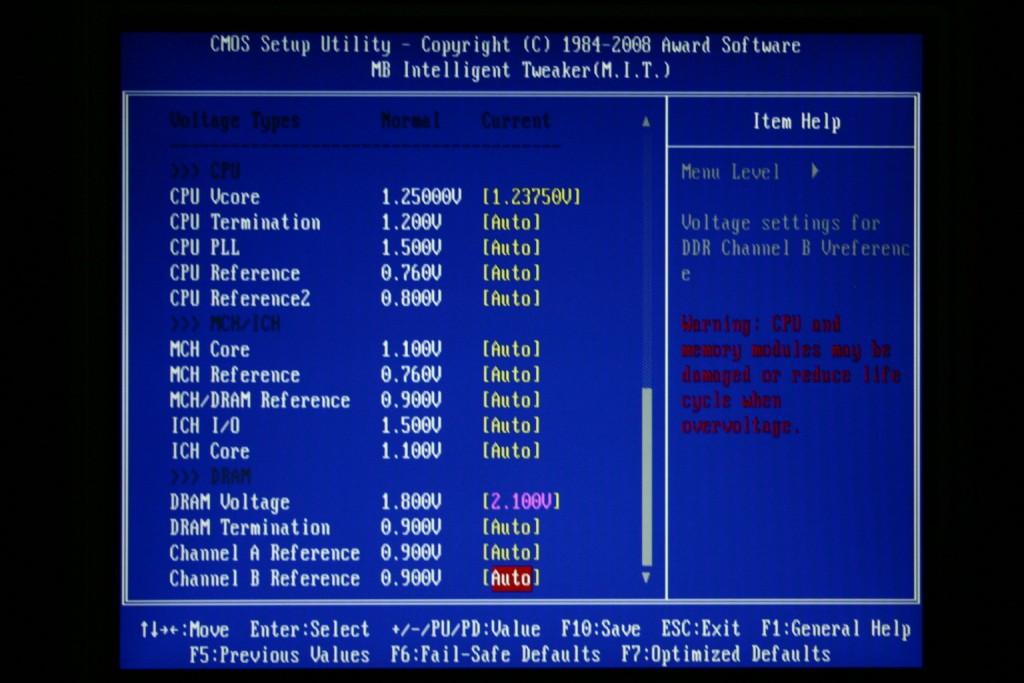Open CPU PLL [Auto] setting
This screenshot has width=1024, height=683.
[511, 248]
